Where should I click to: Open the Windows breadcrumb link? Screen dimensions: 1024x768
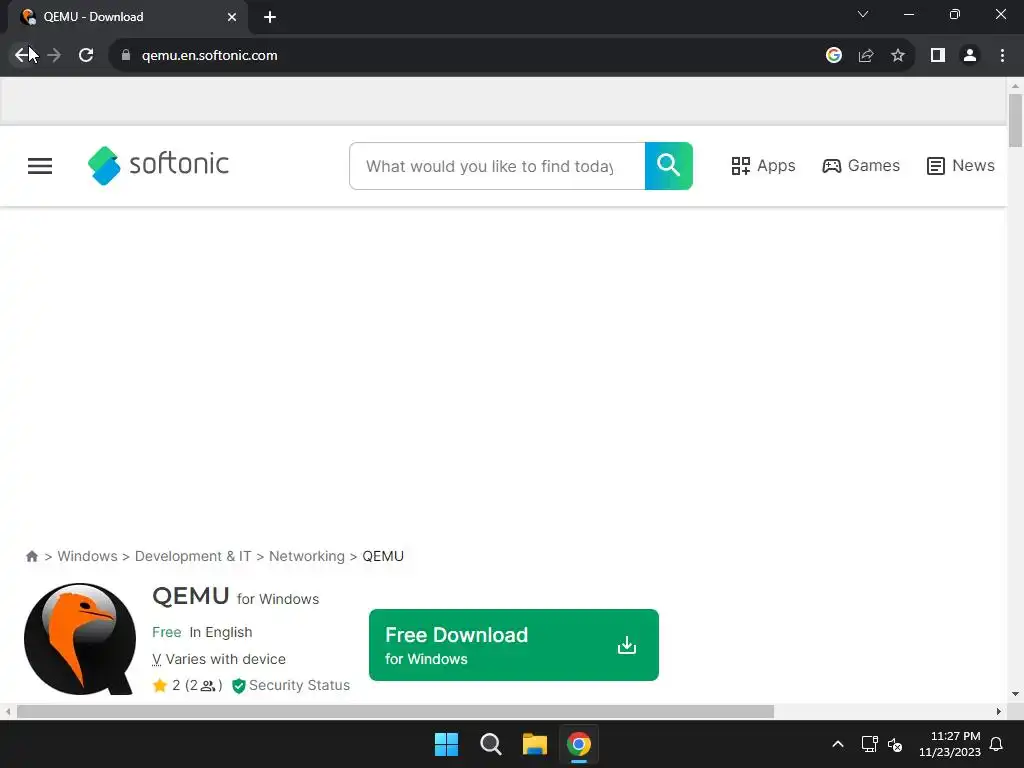(88, 556)
